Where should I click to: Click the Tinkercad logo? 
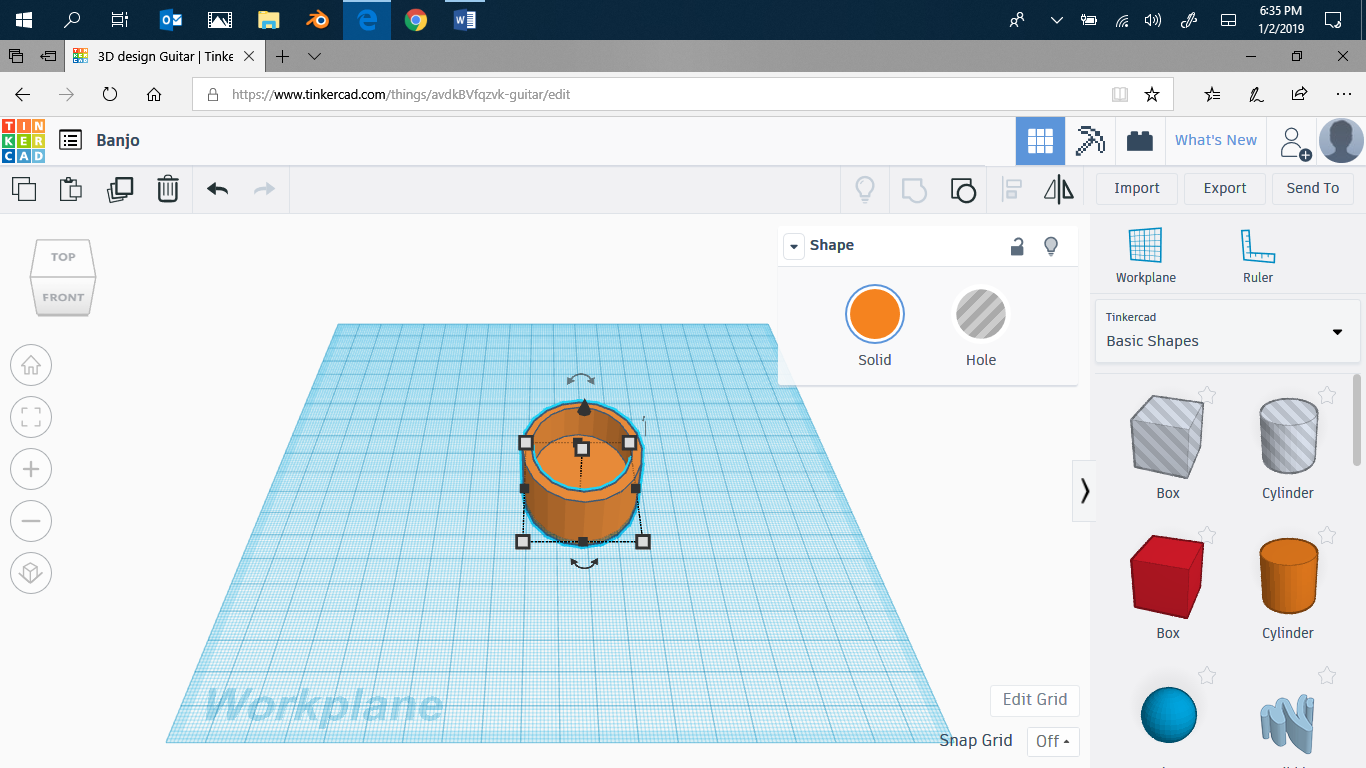tap(23, 141)
